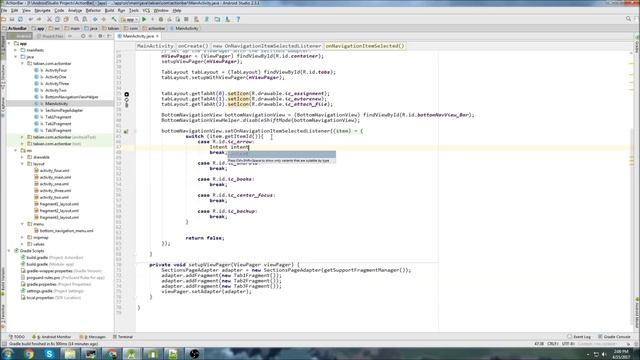Click the override gutter icon beside setOnNavigationItemSelectedListener
The image size is (640, 360).
pos(126,131)
